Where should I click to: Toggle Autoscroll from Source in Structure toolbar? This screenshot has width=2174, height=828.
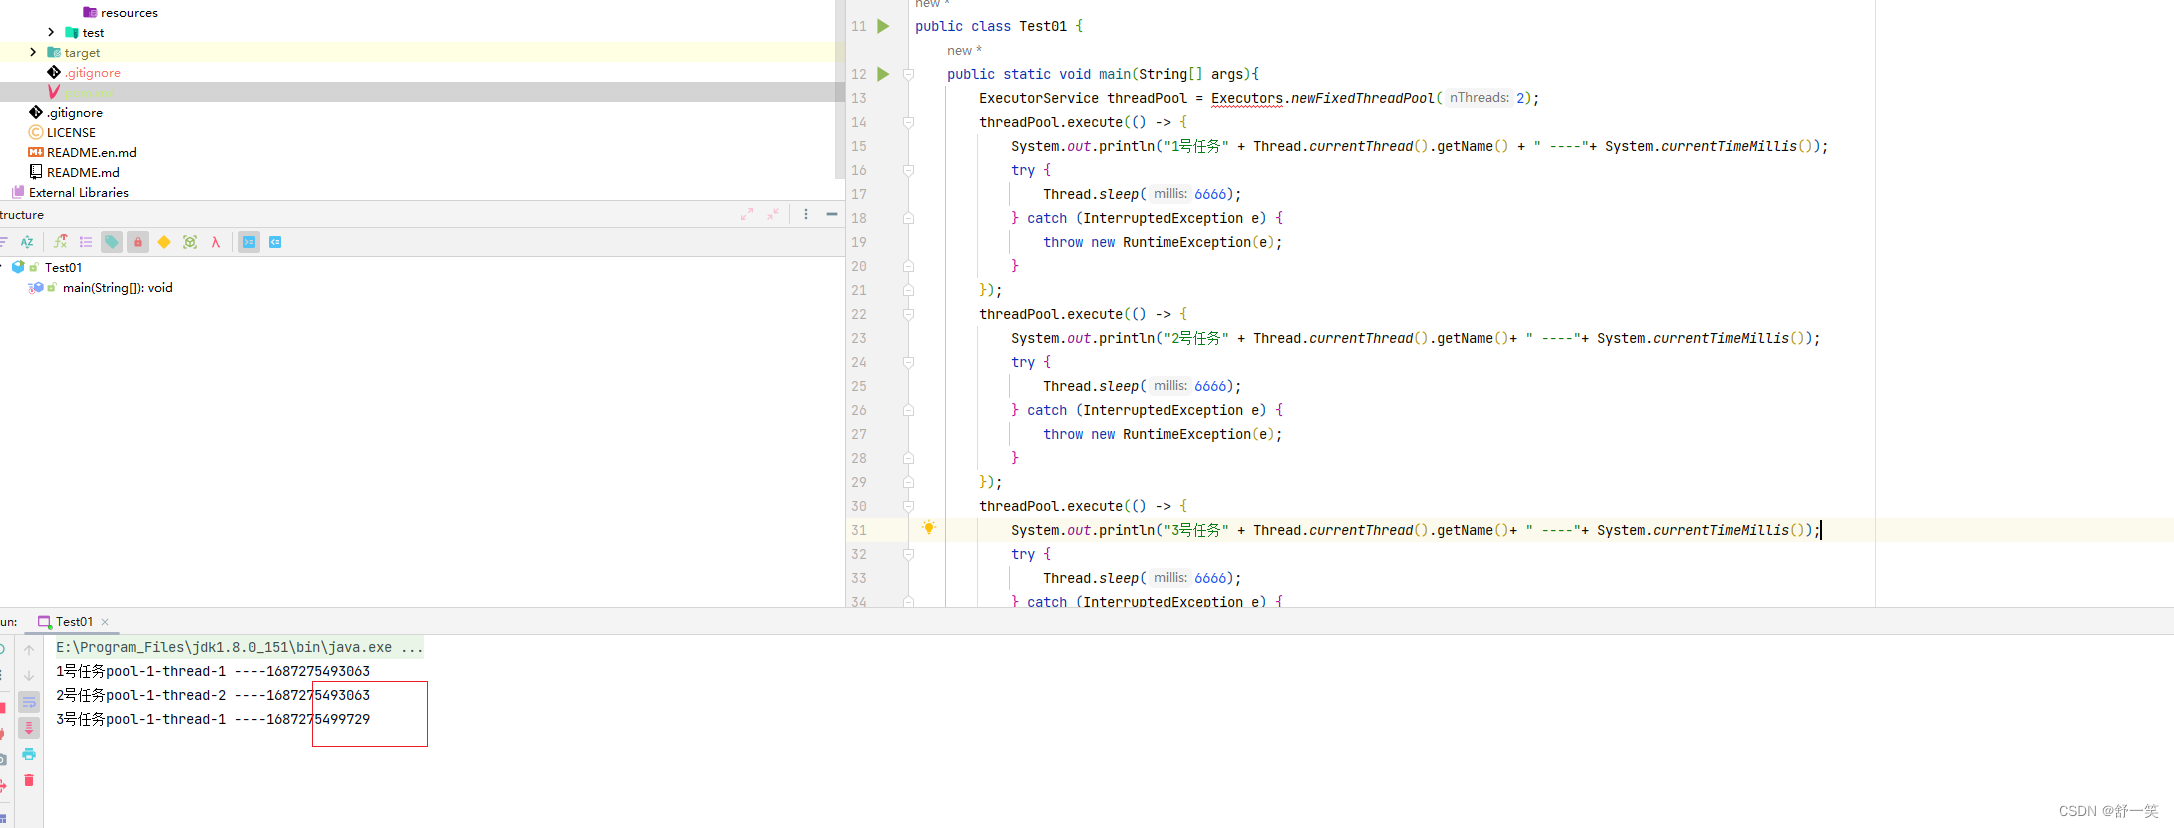(x=275, y=242)
